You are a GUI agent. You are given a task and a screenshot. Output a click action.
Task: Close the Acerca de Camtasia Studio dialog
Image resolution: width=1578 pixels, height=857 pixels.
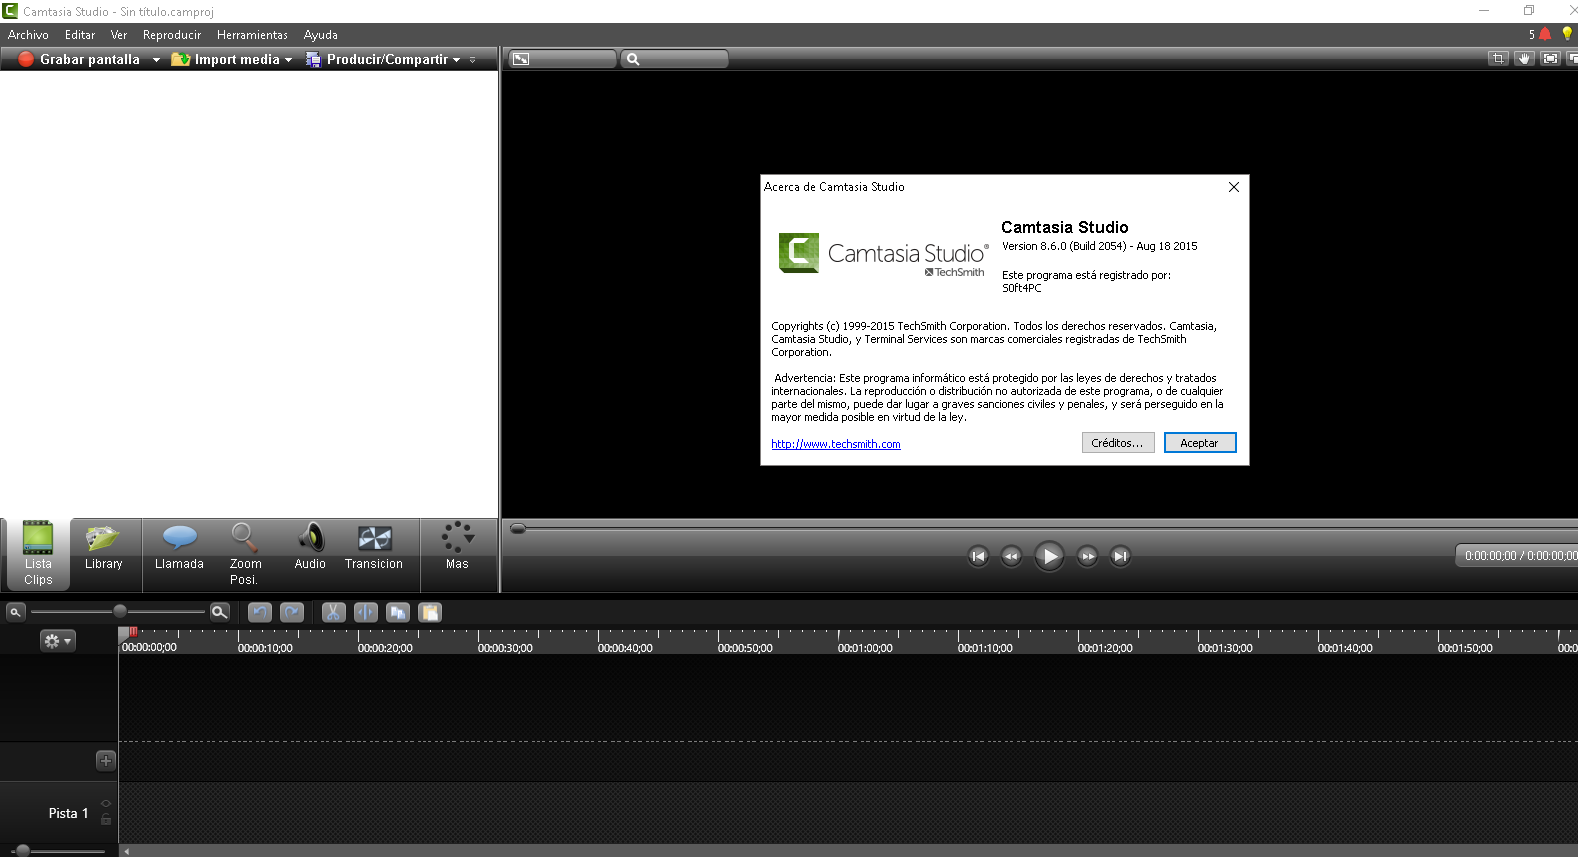[x=1233, y=187]
